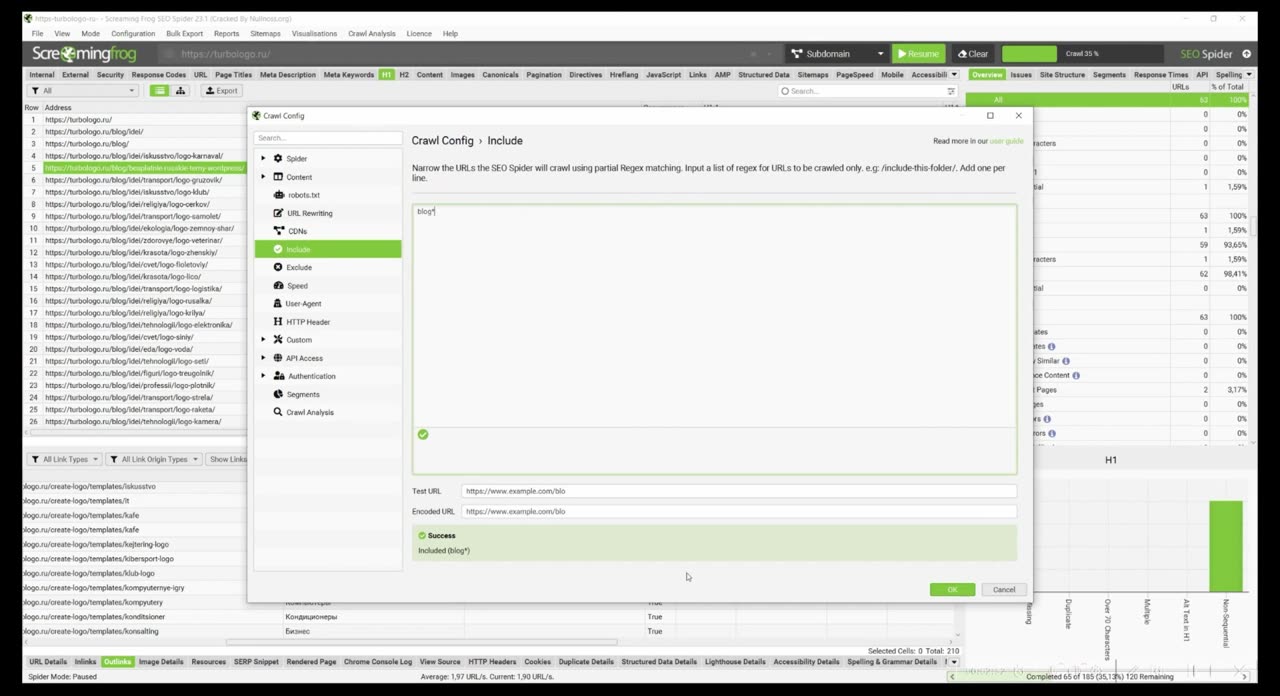The image size is (1280, 696).
Task: Expand the Spider tree node
Action: click(x=263, y=159)
